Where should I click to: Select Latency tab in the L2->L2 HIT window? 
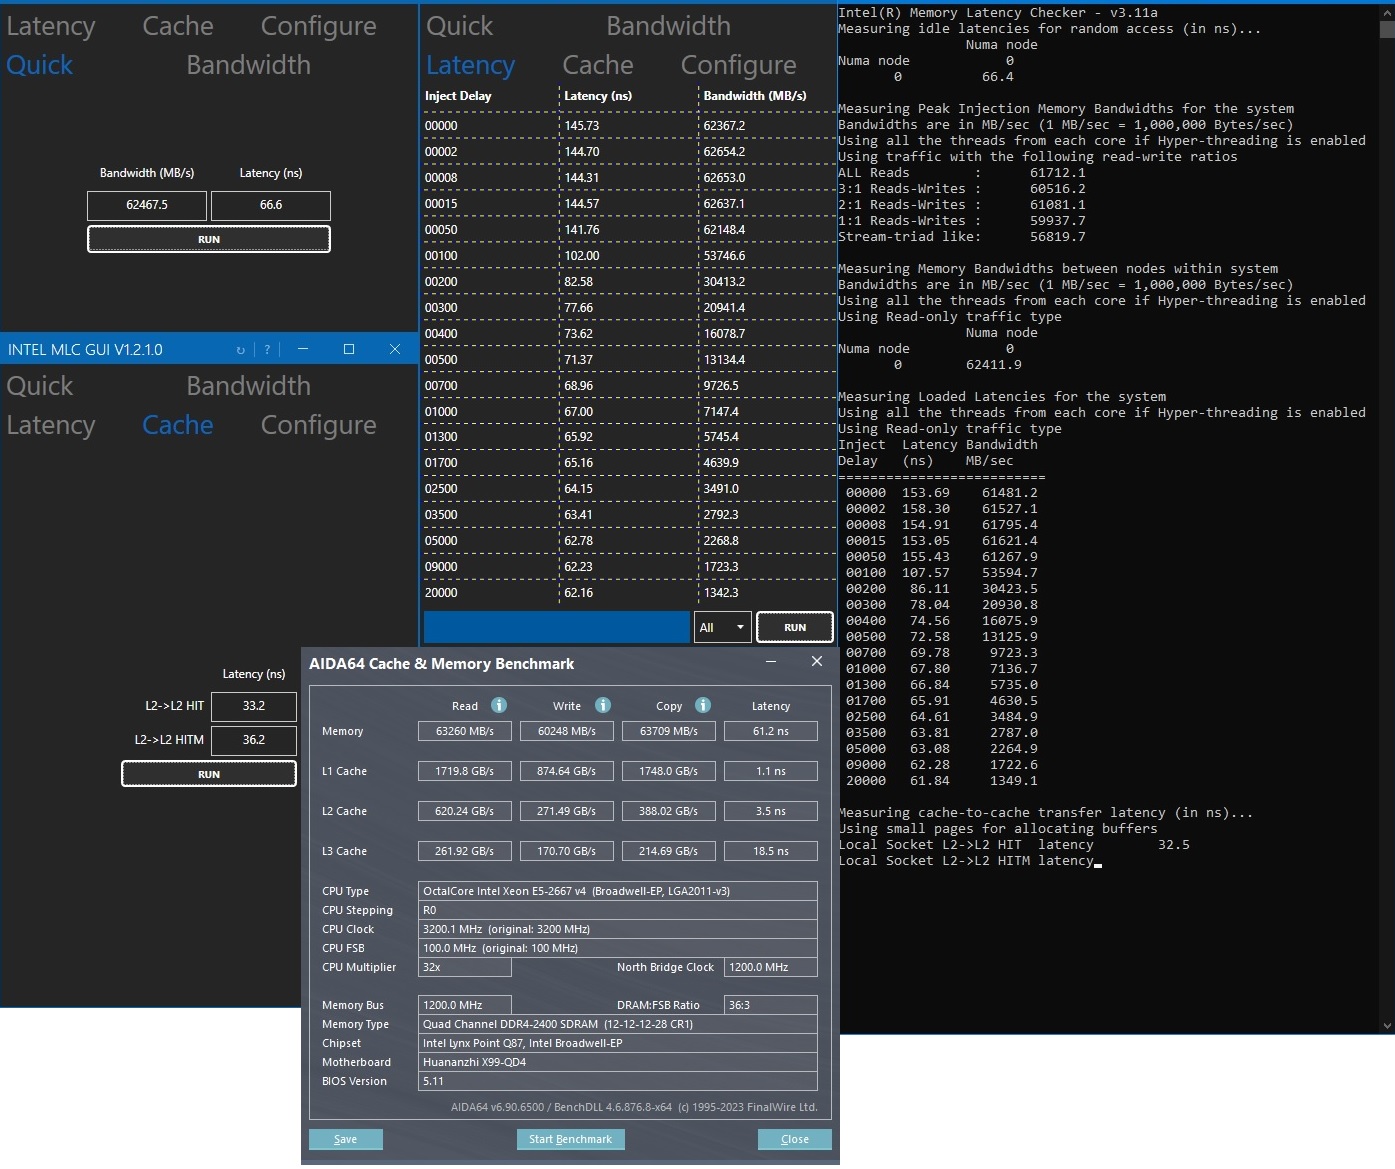coord(51,425)
